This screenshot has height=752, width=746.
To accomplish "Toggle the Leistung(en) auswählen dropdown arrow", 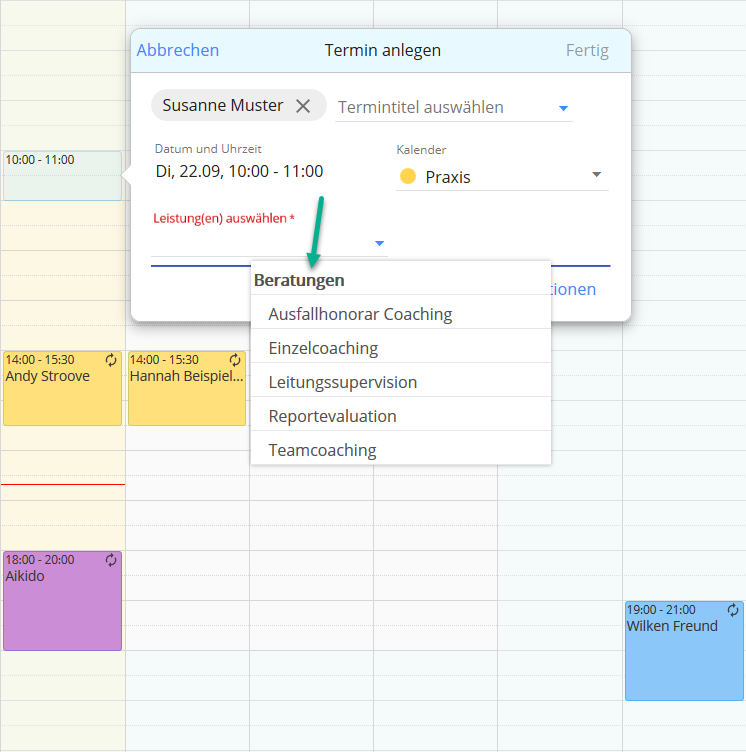I will 379,243.
